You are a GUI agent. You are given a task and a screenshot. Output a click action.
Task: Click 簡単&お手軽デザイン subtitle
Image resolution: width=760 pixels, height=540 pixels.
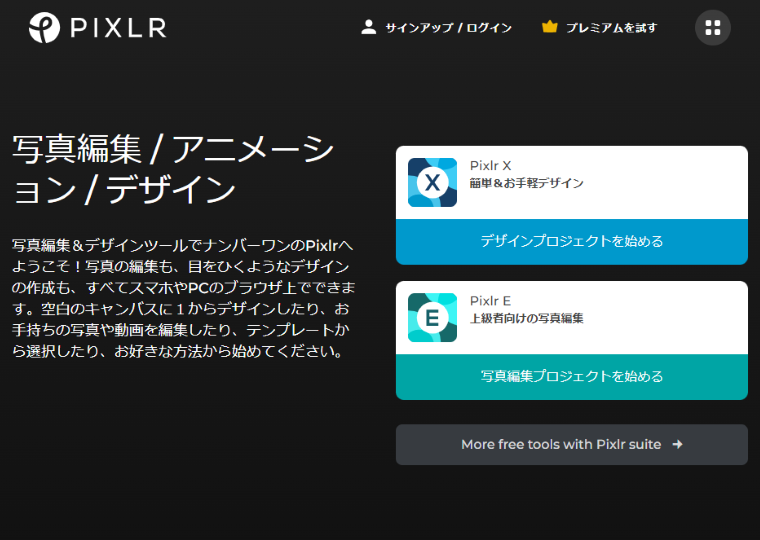pos(526,183)
